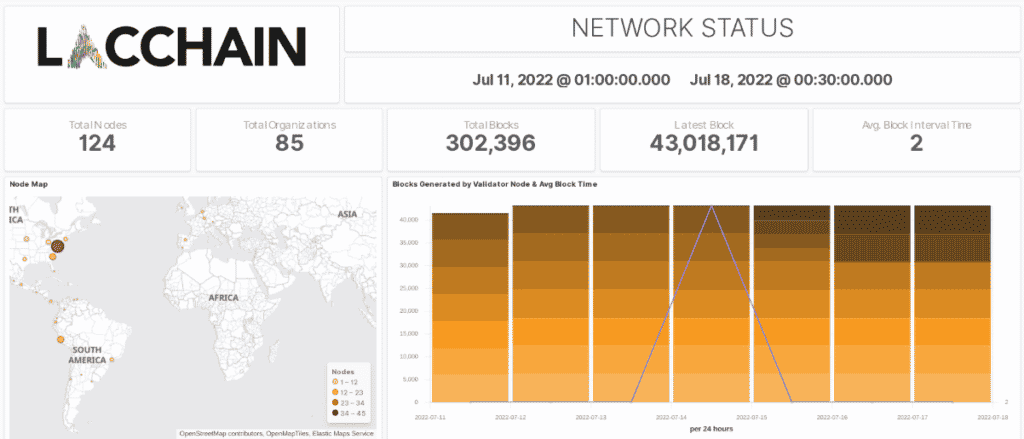
Task: Click the 'Node Map' panel title
Action: pos(28,184)
